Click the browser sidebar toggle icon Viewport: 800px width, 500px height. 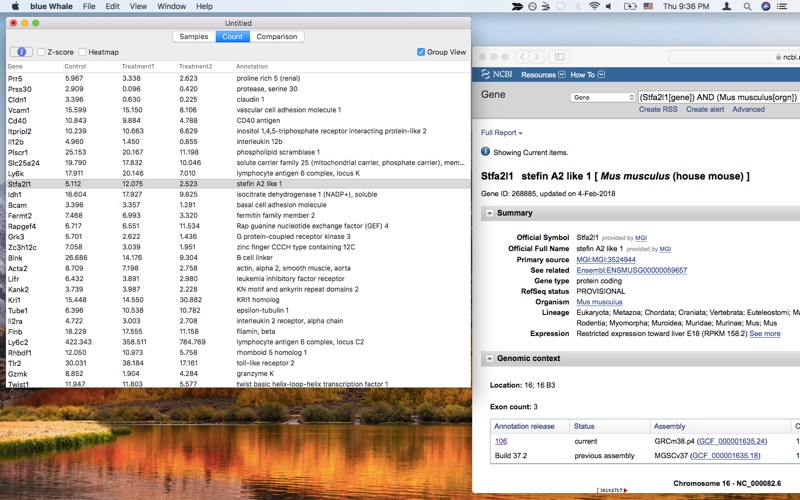point(559,57)
